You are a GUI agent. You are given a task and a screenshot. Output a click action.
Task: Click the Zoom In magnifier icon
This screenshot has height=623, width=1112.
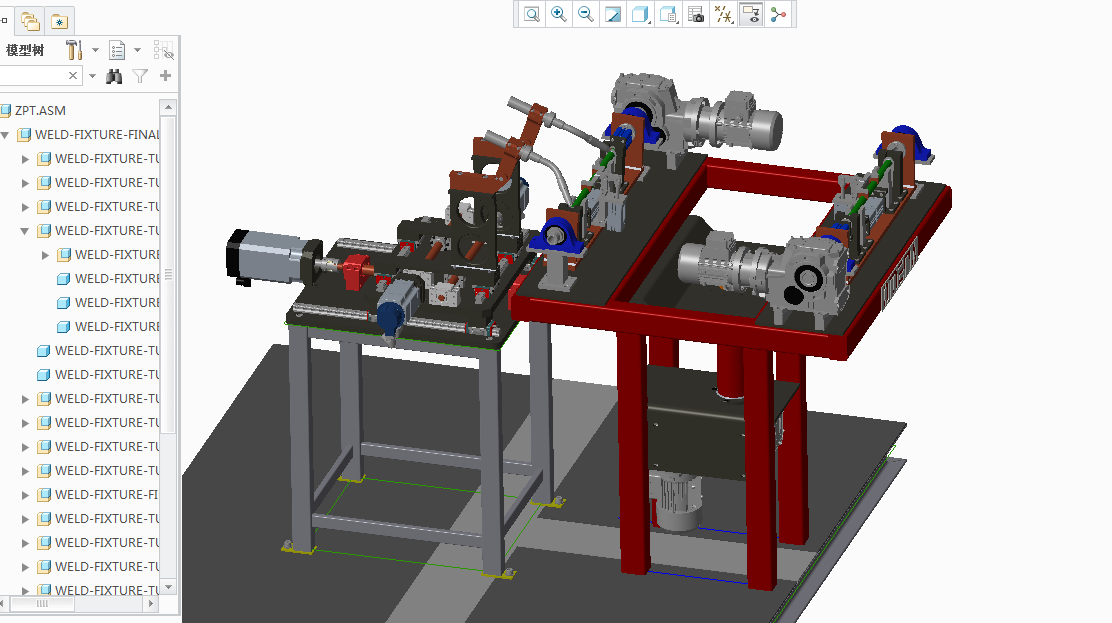click(559, 14)
